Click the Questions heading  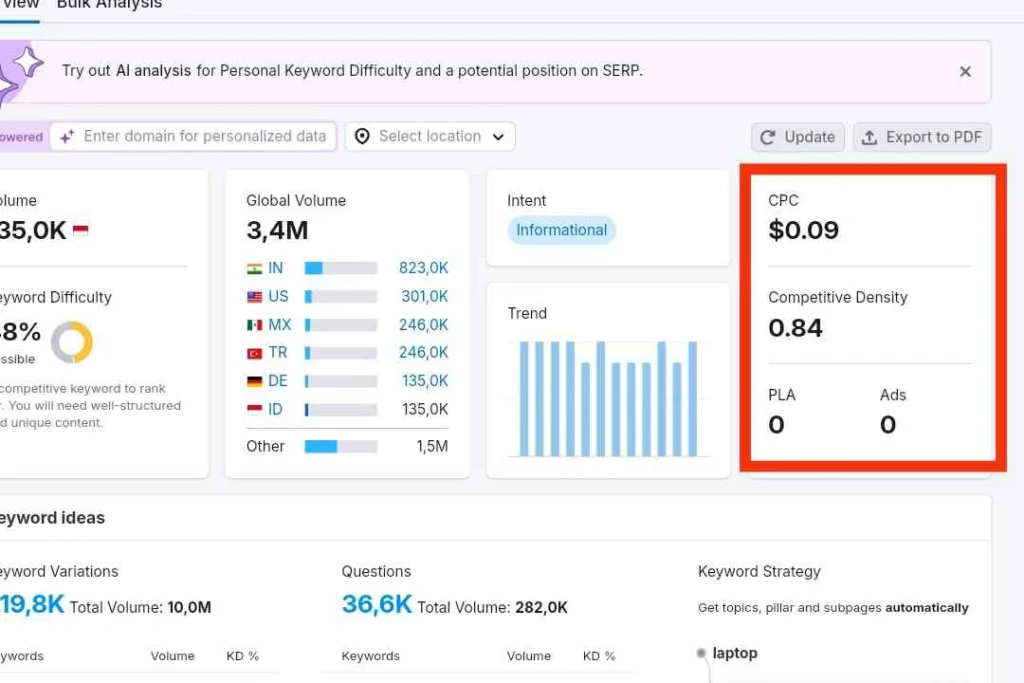(x=376, y=571)
